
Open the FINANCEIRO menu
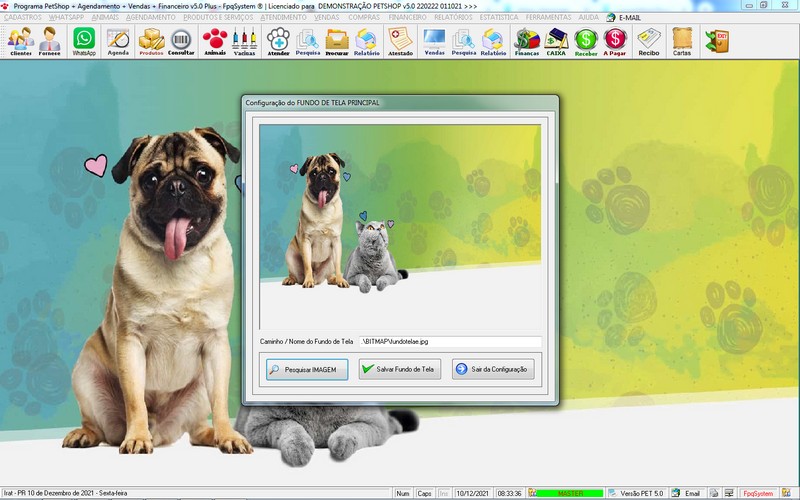click(407, 17)
